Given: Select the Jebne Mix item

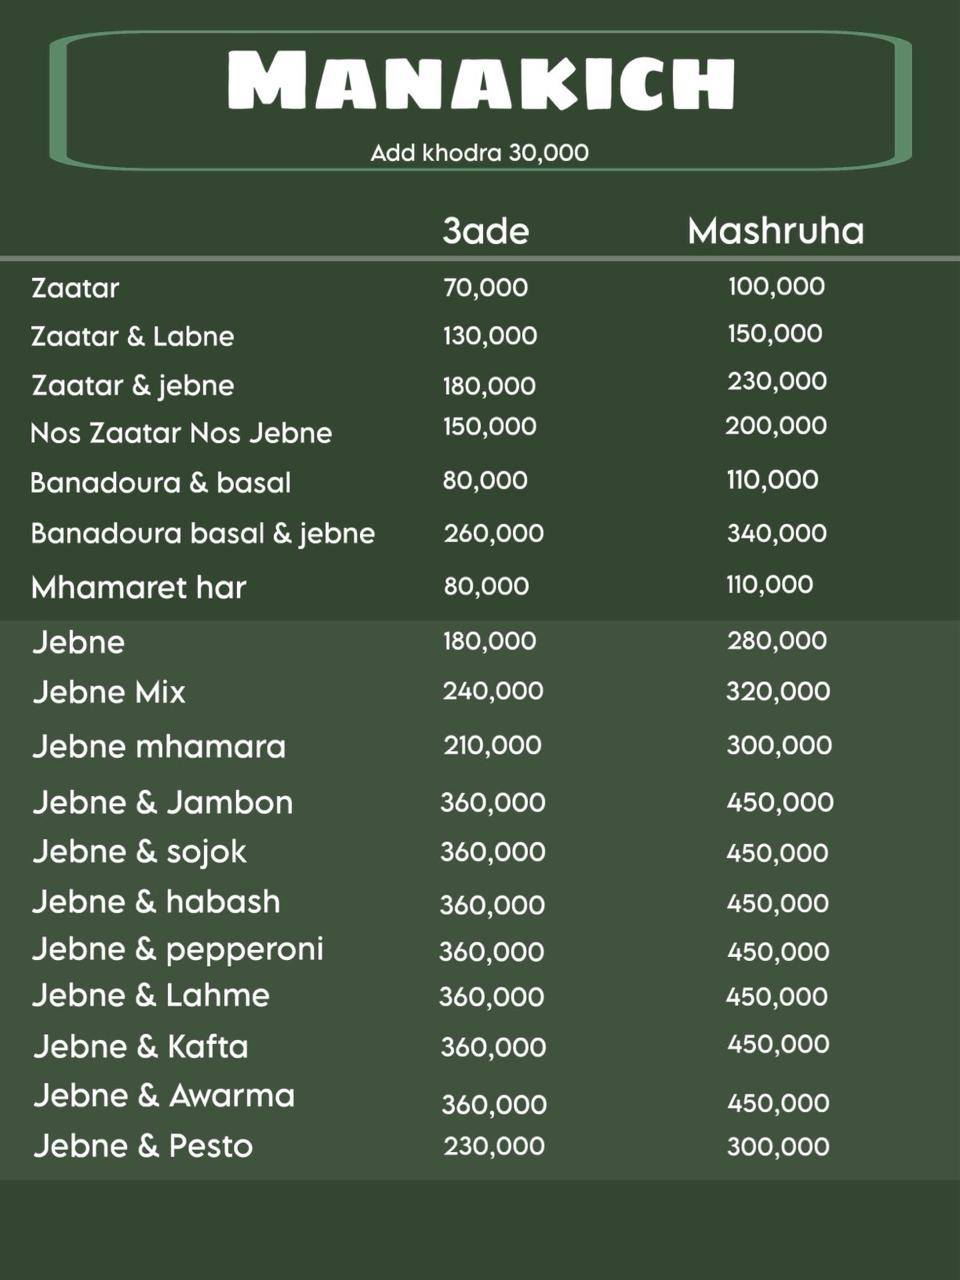Looking at the screenshot, I should point(109,692).
